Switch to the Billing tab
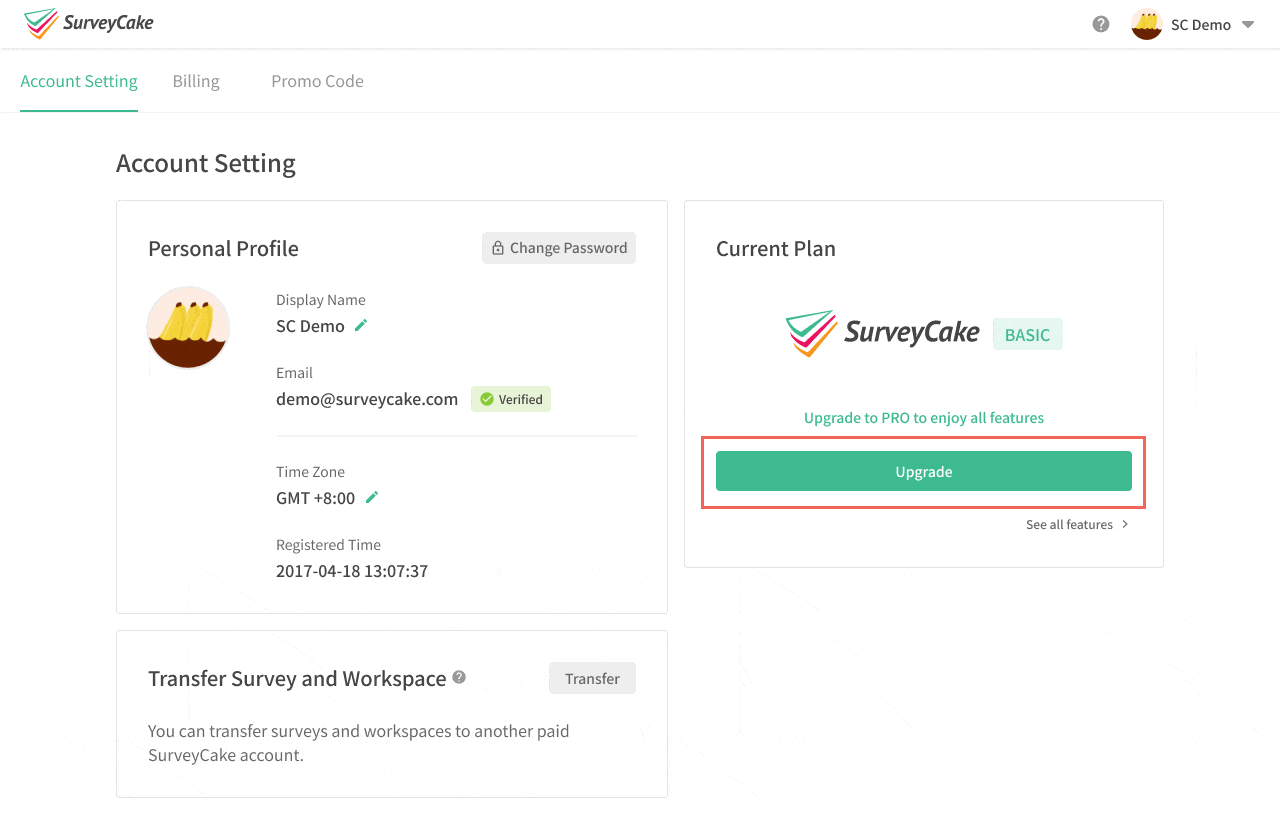Viewport: 1280px width, 821px height. (195, 81)
